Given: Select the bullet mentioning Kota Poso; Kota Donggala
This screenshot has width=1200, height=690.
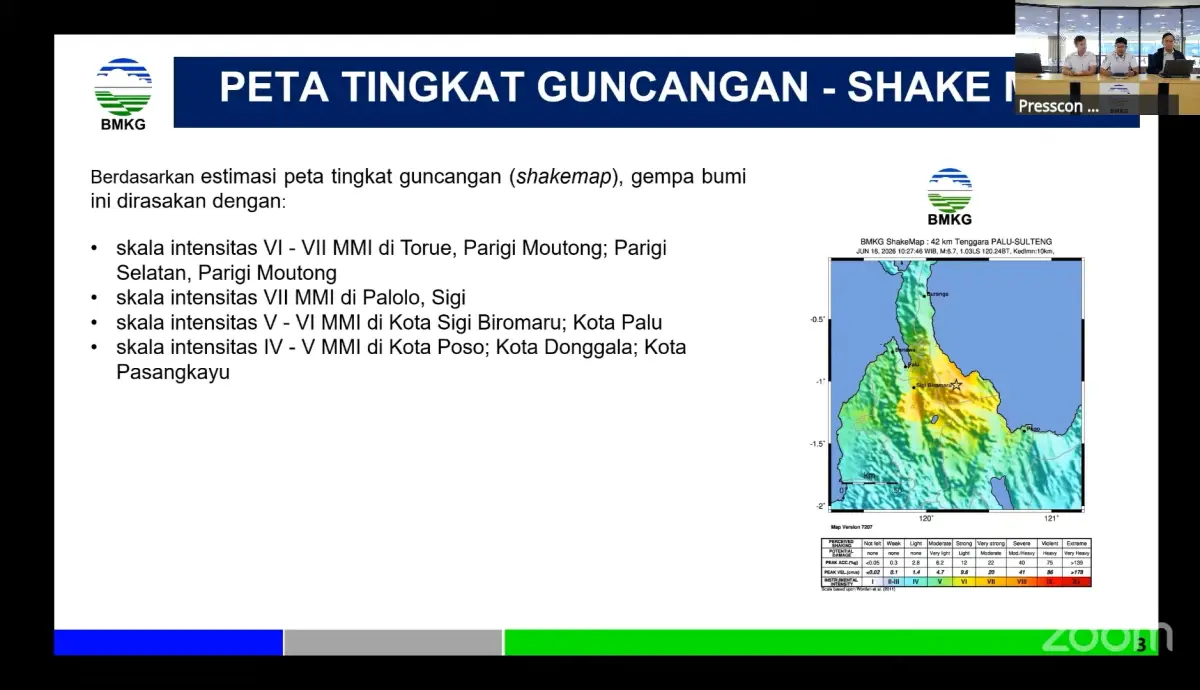Looking at the screenshot, I should point(401,360).
